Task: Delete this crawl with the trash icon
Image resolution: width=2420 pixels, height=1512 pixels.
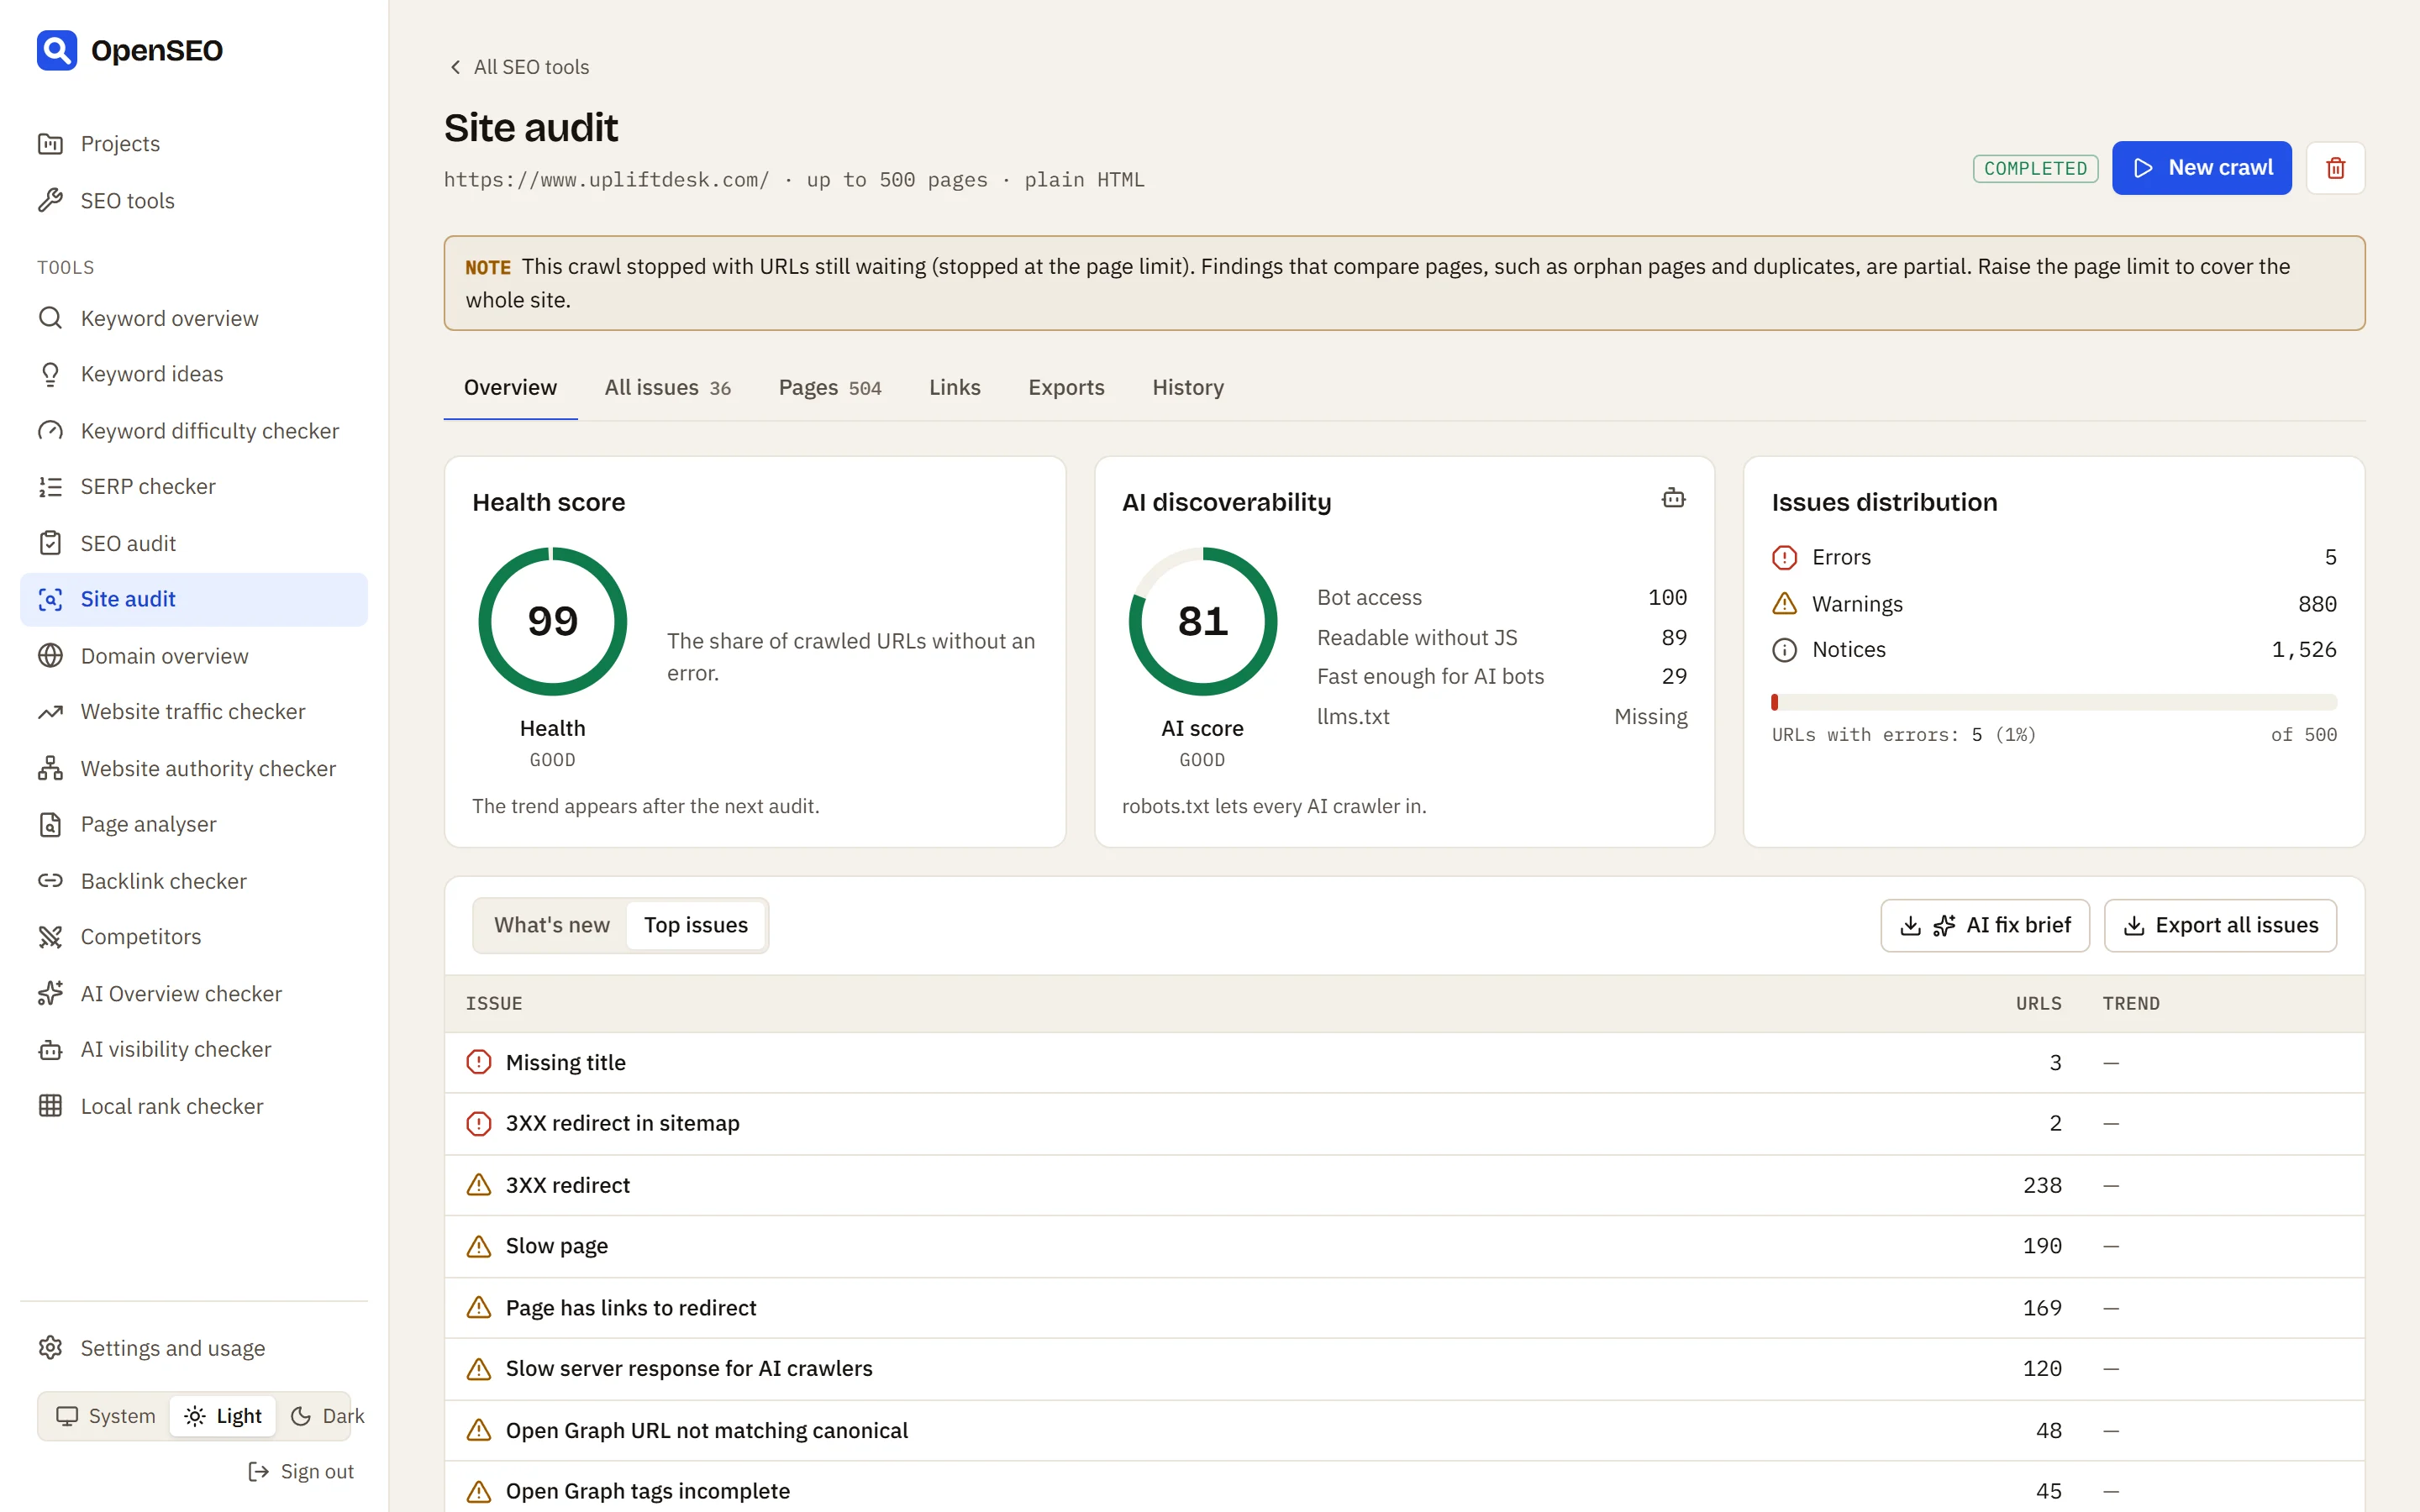Action: (2335, 168)
